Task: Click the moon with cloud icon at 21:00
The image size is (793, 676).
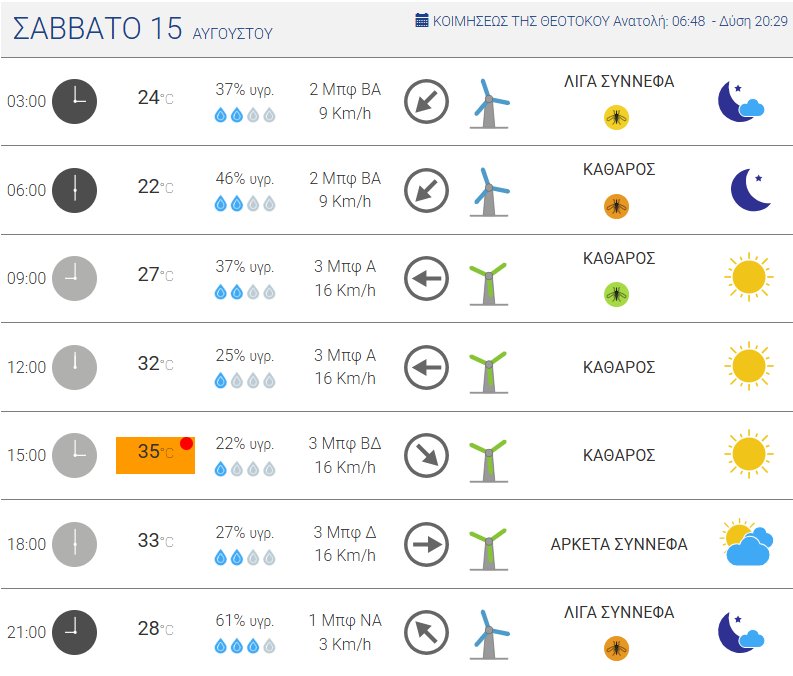Action: (741, 632)
